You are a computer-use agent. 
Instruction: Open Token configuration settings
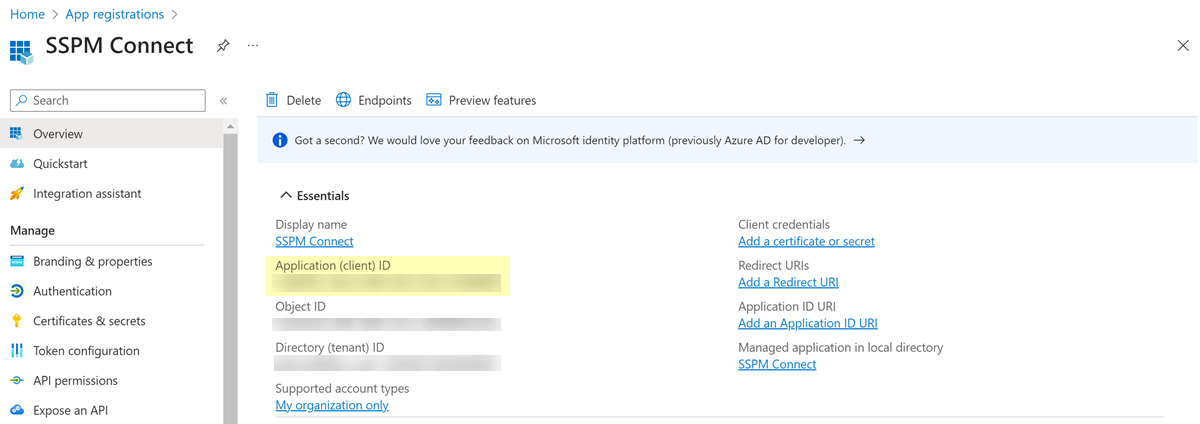click(x=86, y=351)
